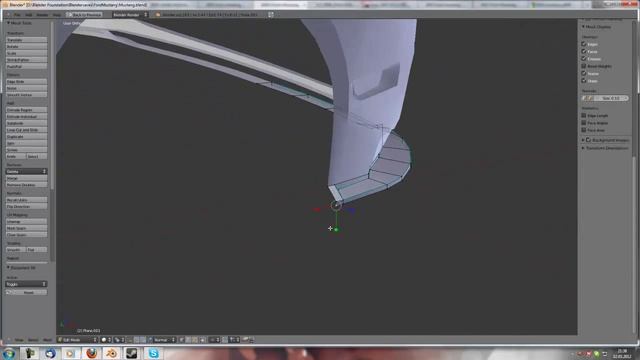Expand the Background Images panel triangle
Image resolution: width=640 pixels, height=360 pixels.
click(583, 140)
